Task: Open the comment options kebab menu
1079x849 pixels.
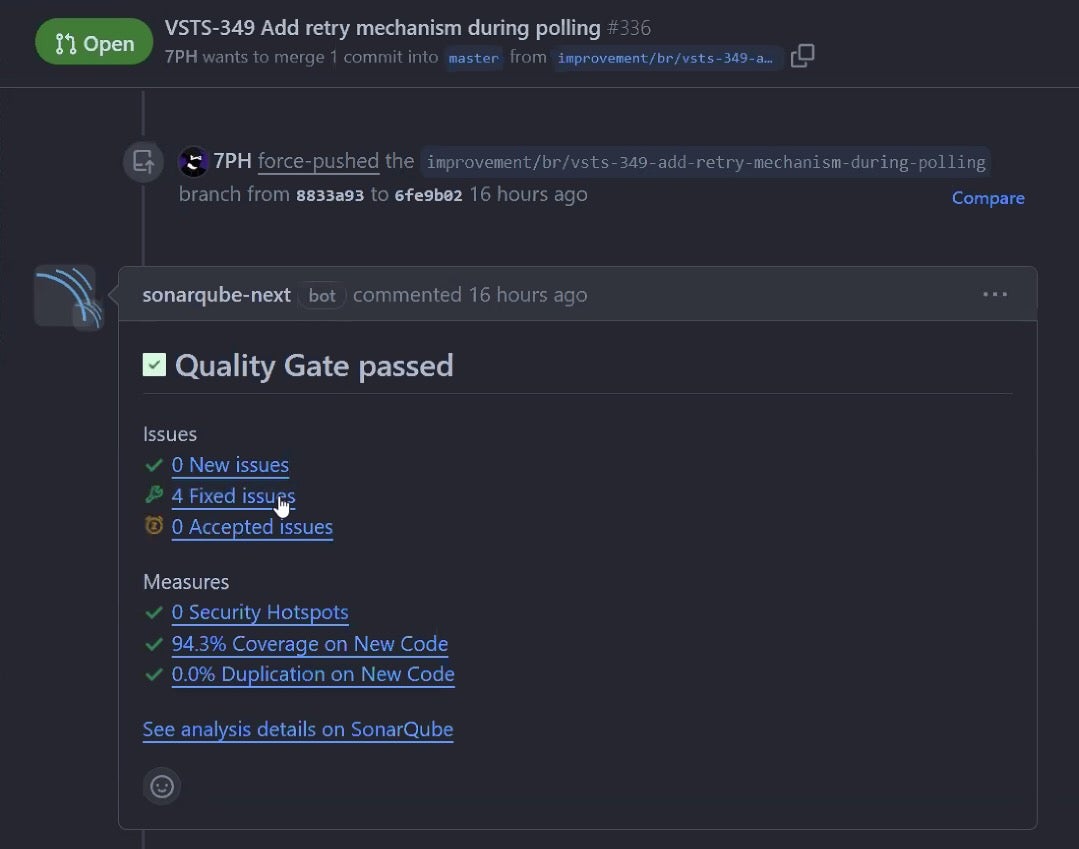Action: pos(995,293)
